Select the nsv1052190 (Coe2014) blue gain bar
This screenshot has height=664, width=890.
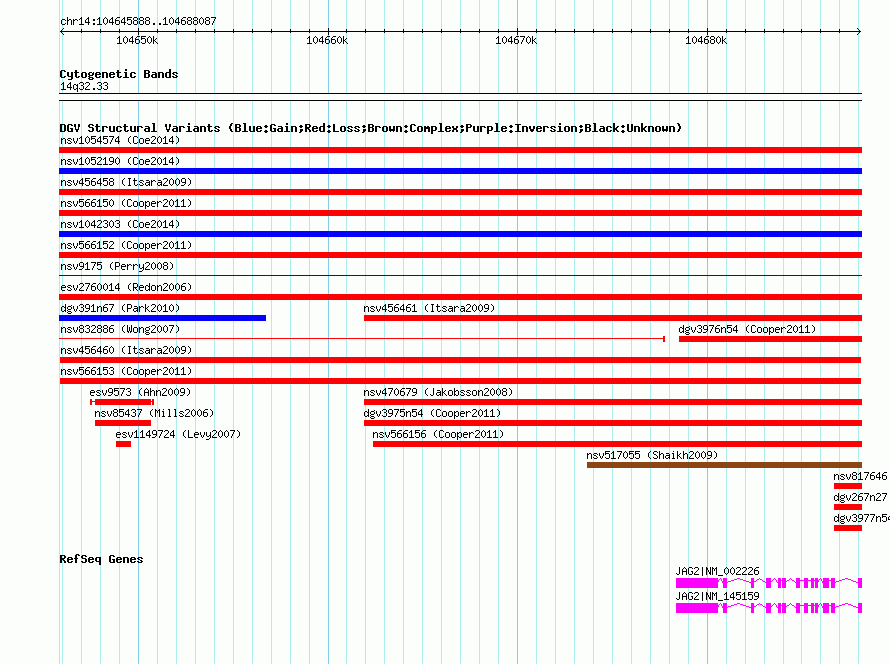click(460, 171)
